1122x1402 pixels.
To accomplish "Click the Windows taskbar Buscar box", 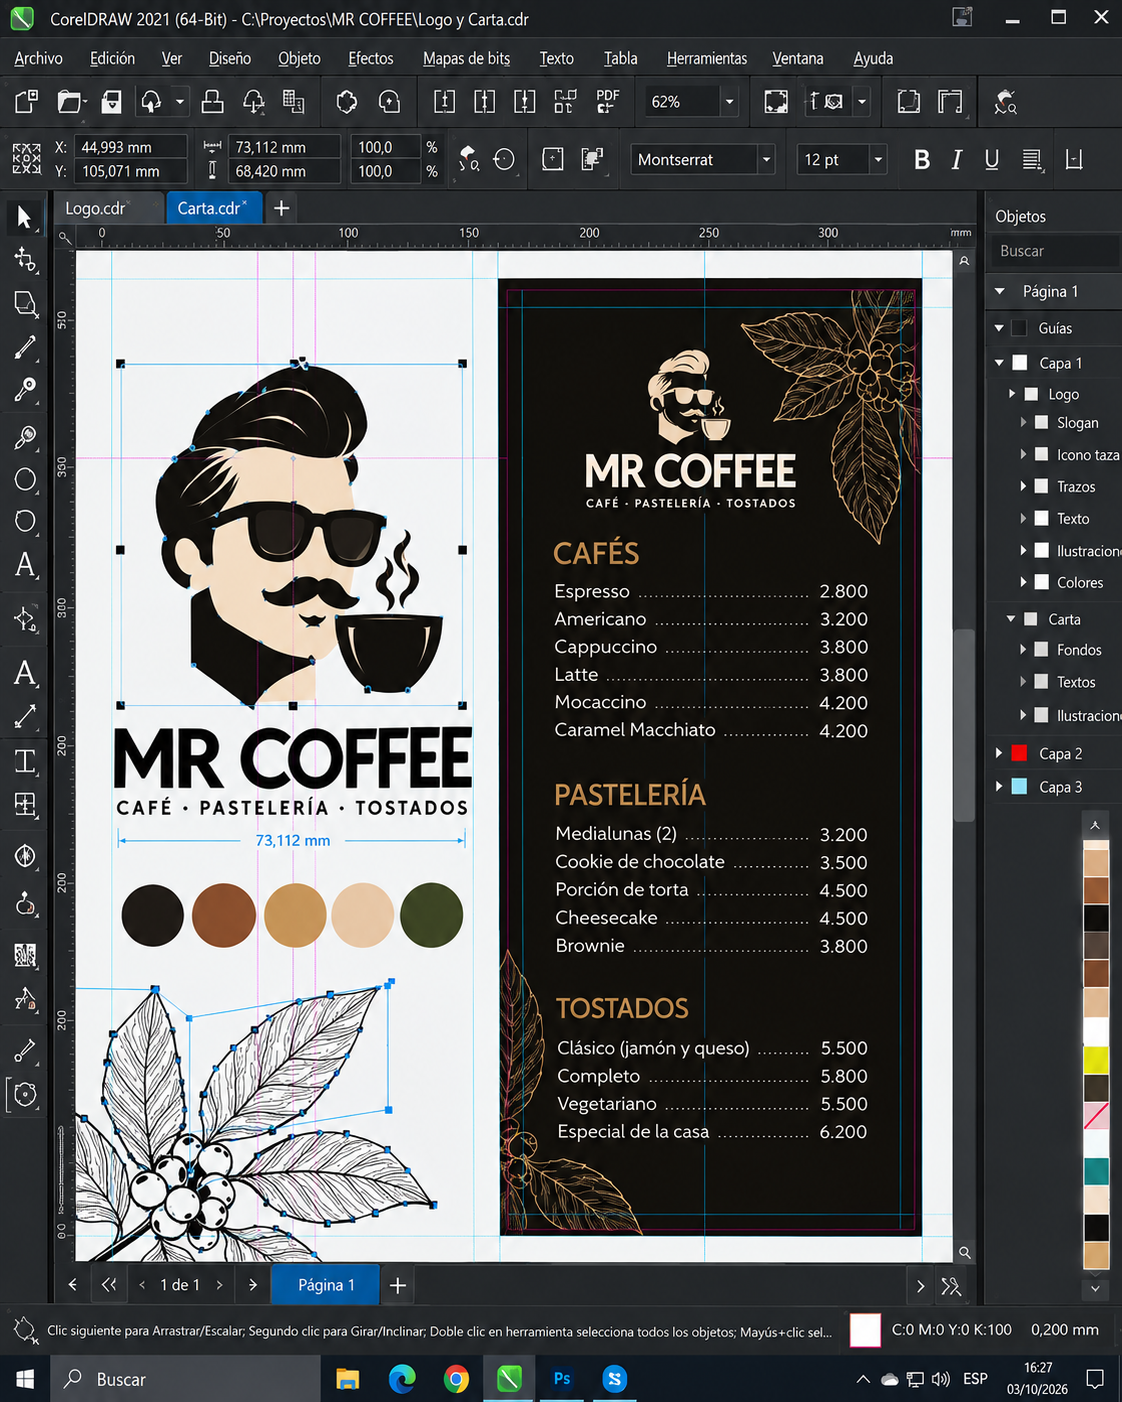I will 185,1379.
